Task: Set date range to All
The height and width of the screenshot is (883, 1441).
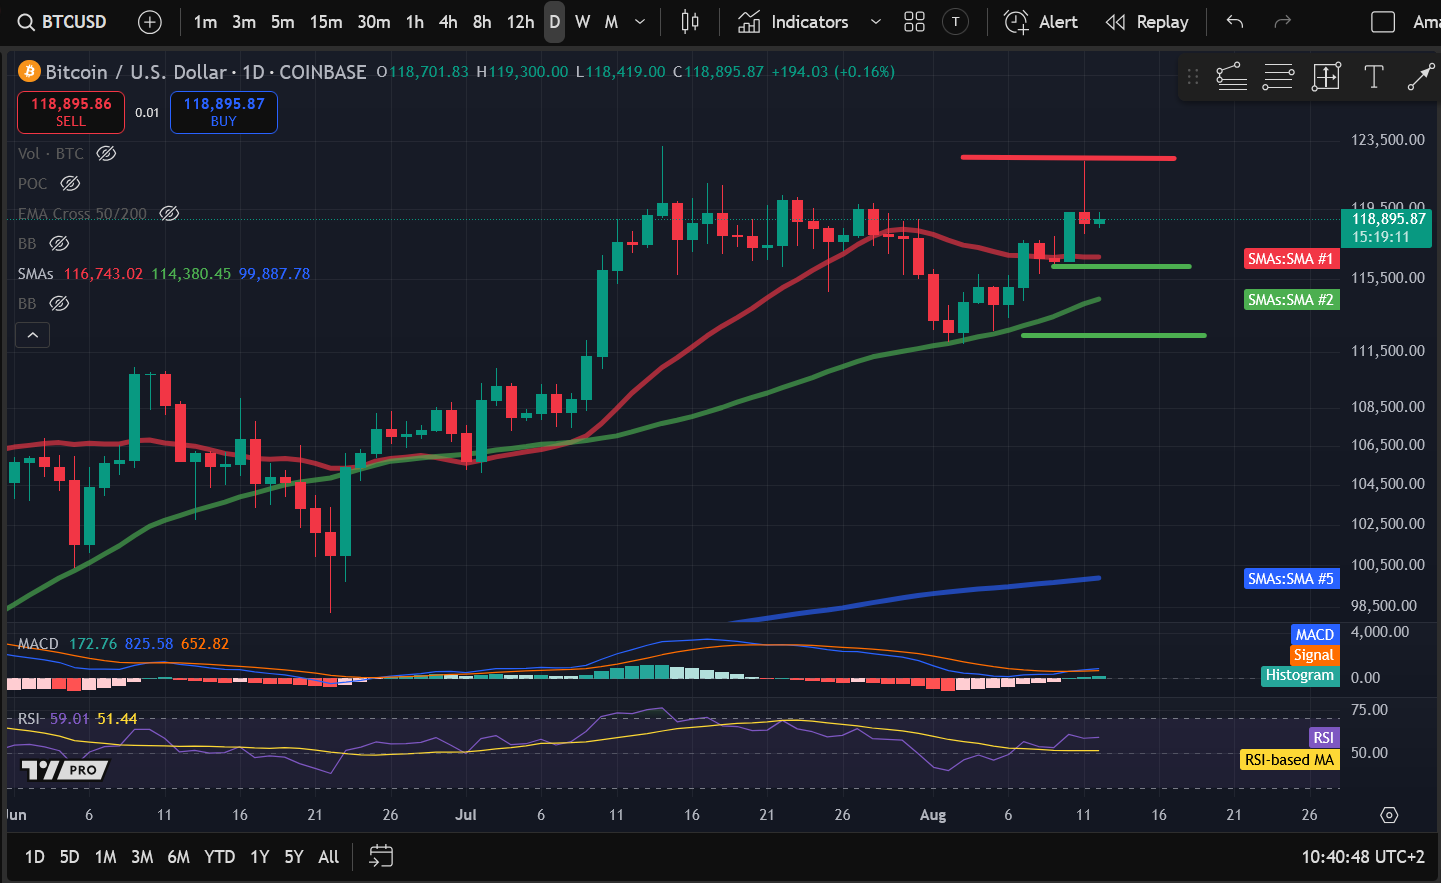Action: (328, 857)
